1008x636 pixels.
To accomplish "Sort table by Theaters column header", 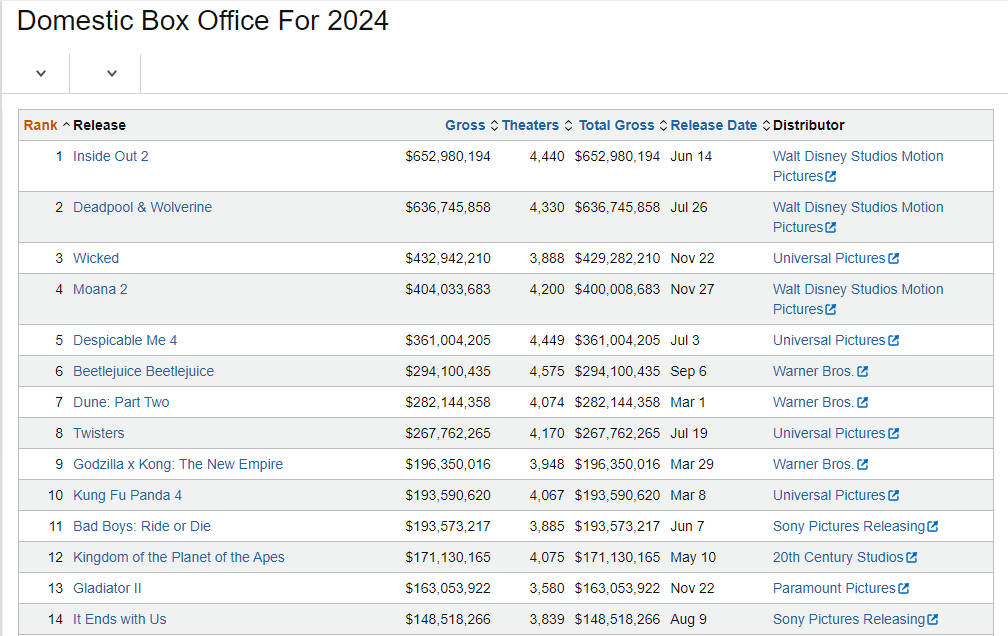I will click(530, 125).
